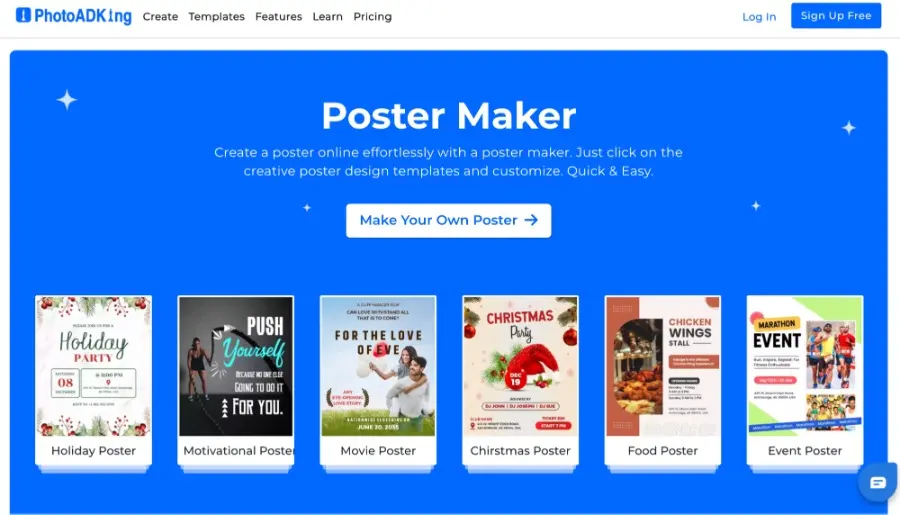Open the Features menu
This screenshot has height=515, width=900.
pyautogui.click(x=278, y=17)
